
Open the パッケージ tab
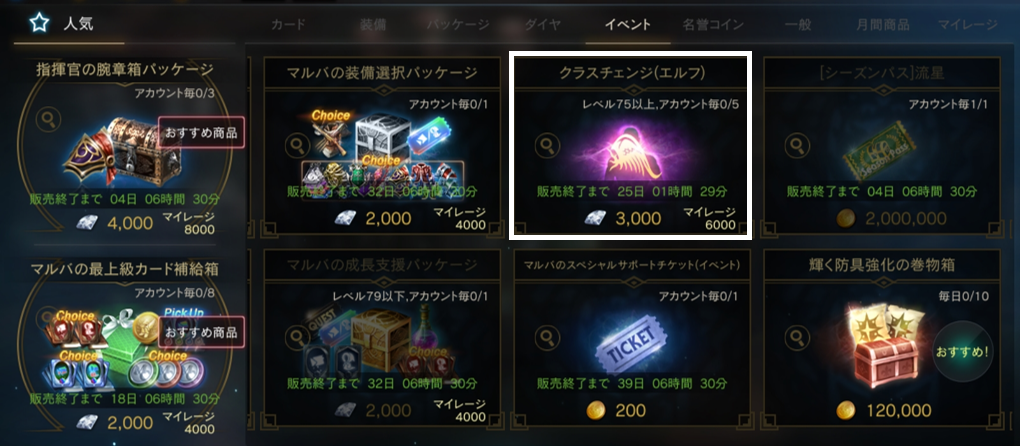(458, 25)
